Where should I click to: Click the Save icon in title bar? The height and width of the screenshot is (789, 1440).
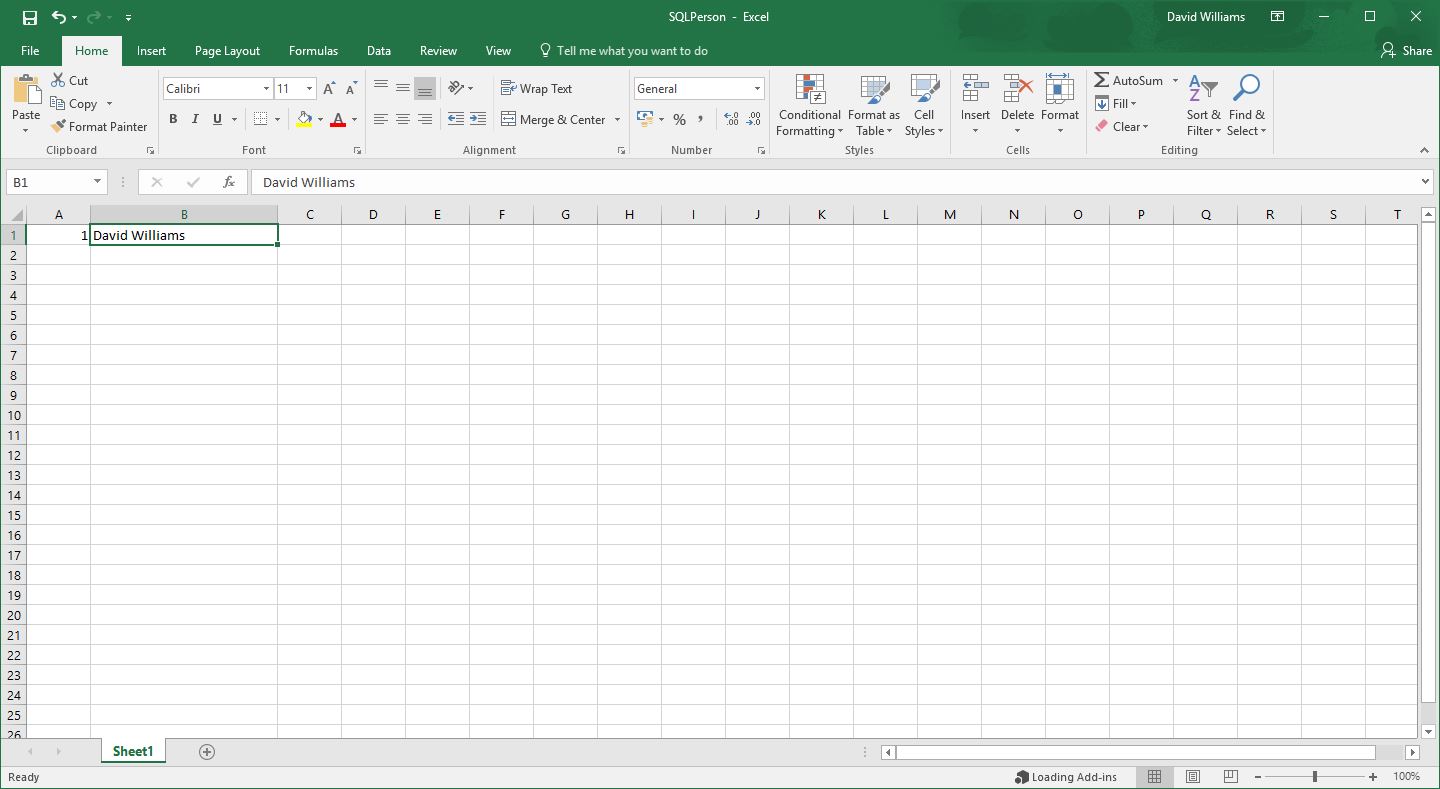(29, 17)
